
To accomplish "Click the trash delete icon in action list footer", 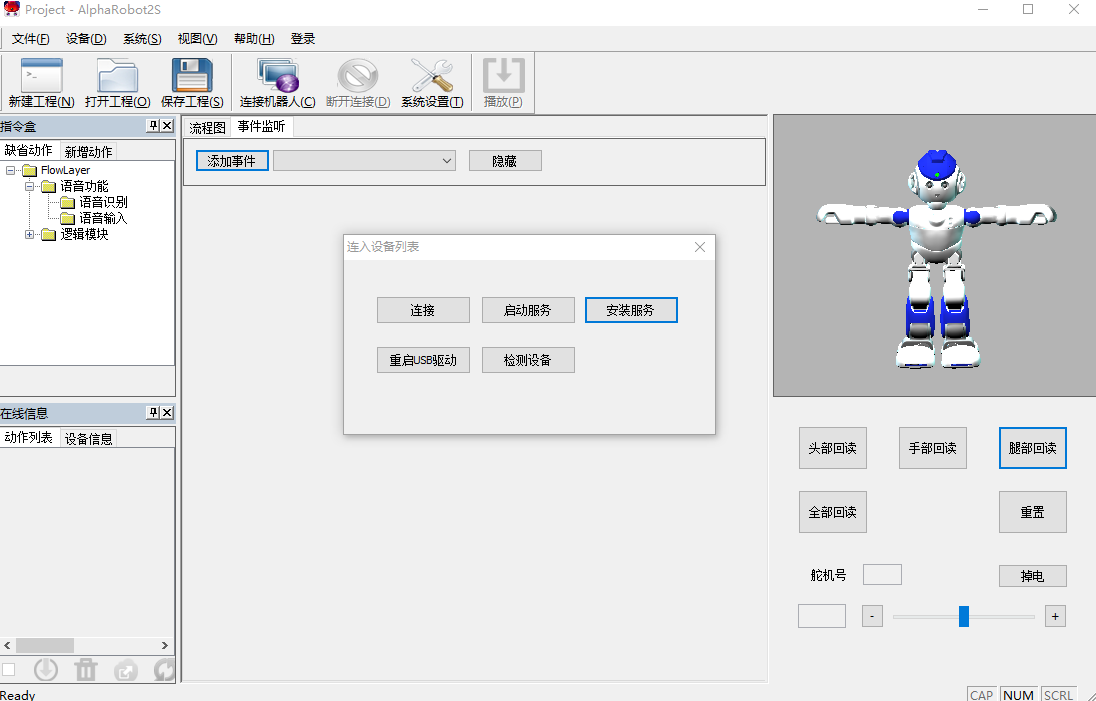I will click(x=86, y=670).
